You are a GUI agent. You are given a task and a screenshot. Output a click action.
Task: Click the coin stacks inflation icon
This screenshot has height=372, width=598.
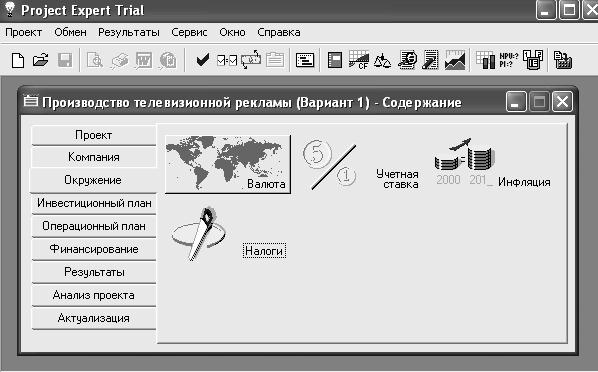[465, 162]
